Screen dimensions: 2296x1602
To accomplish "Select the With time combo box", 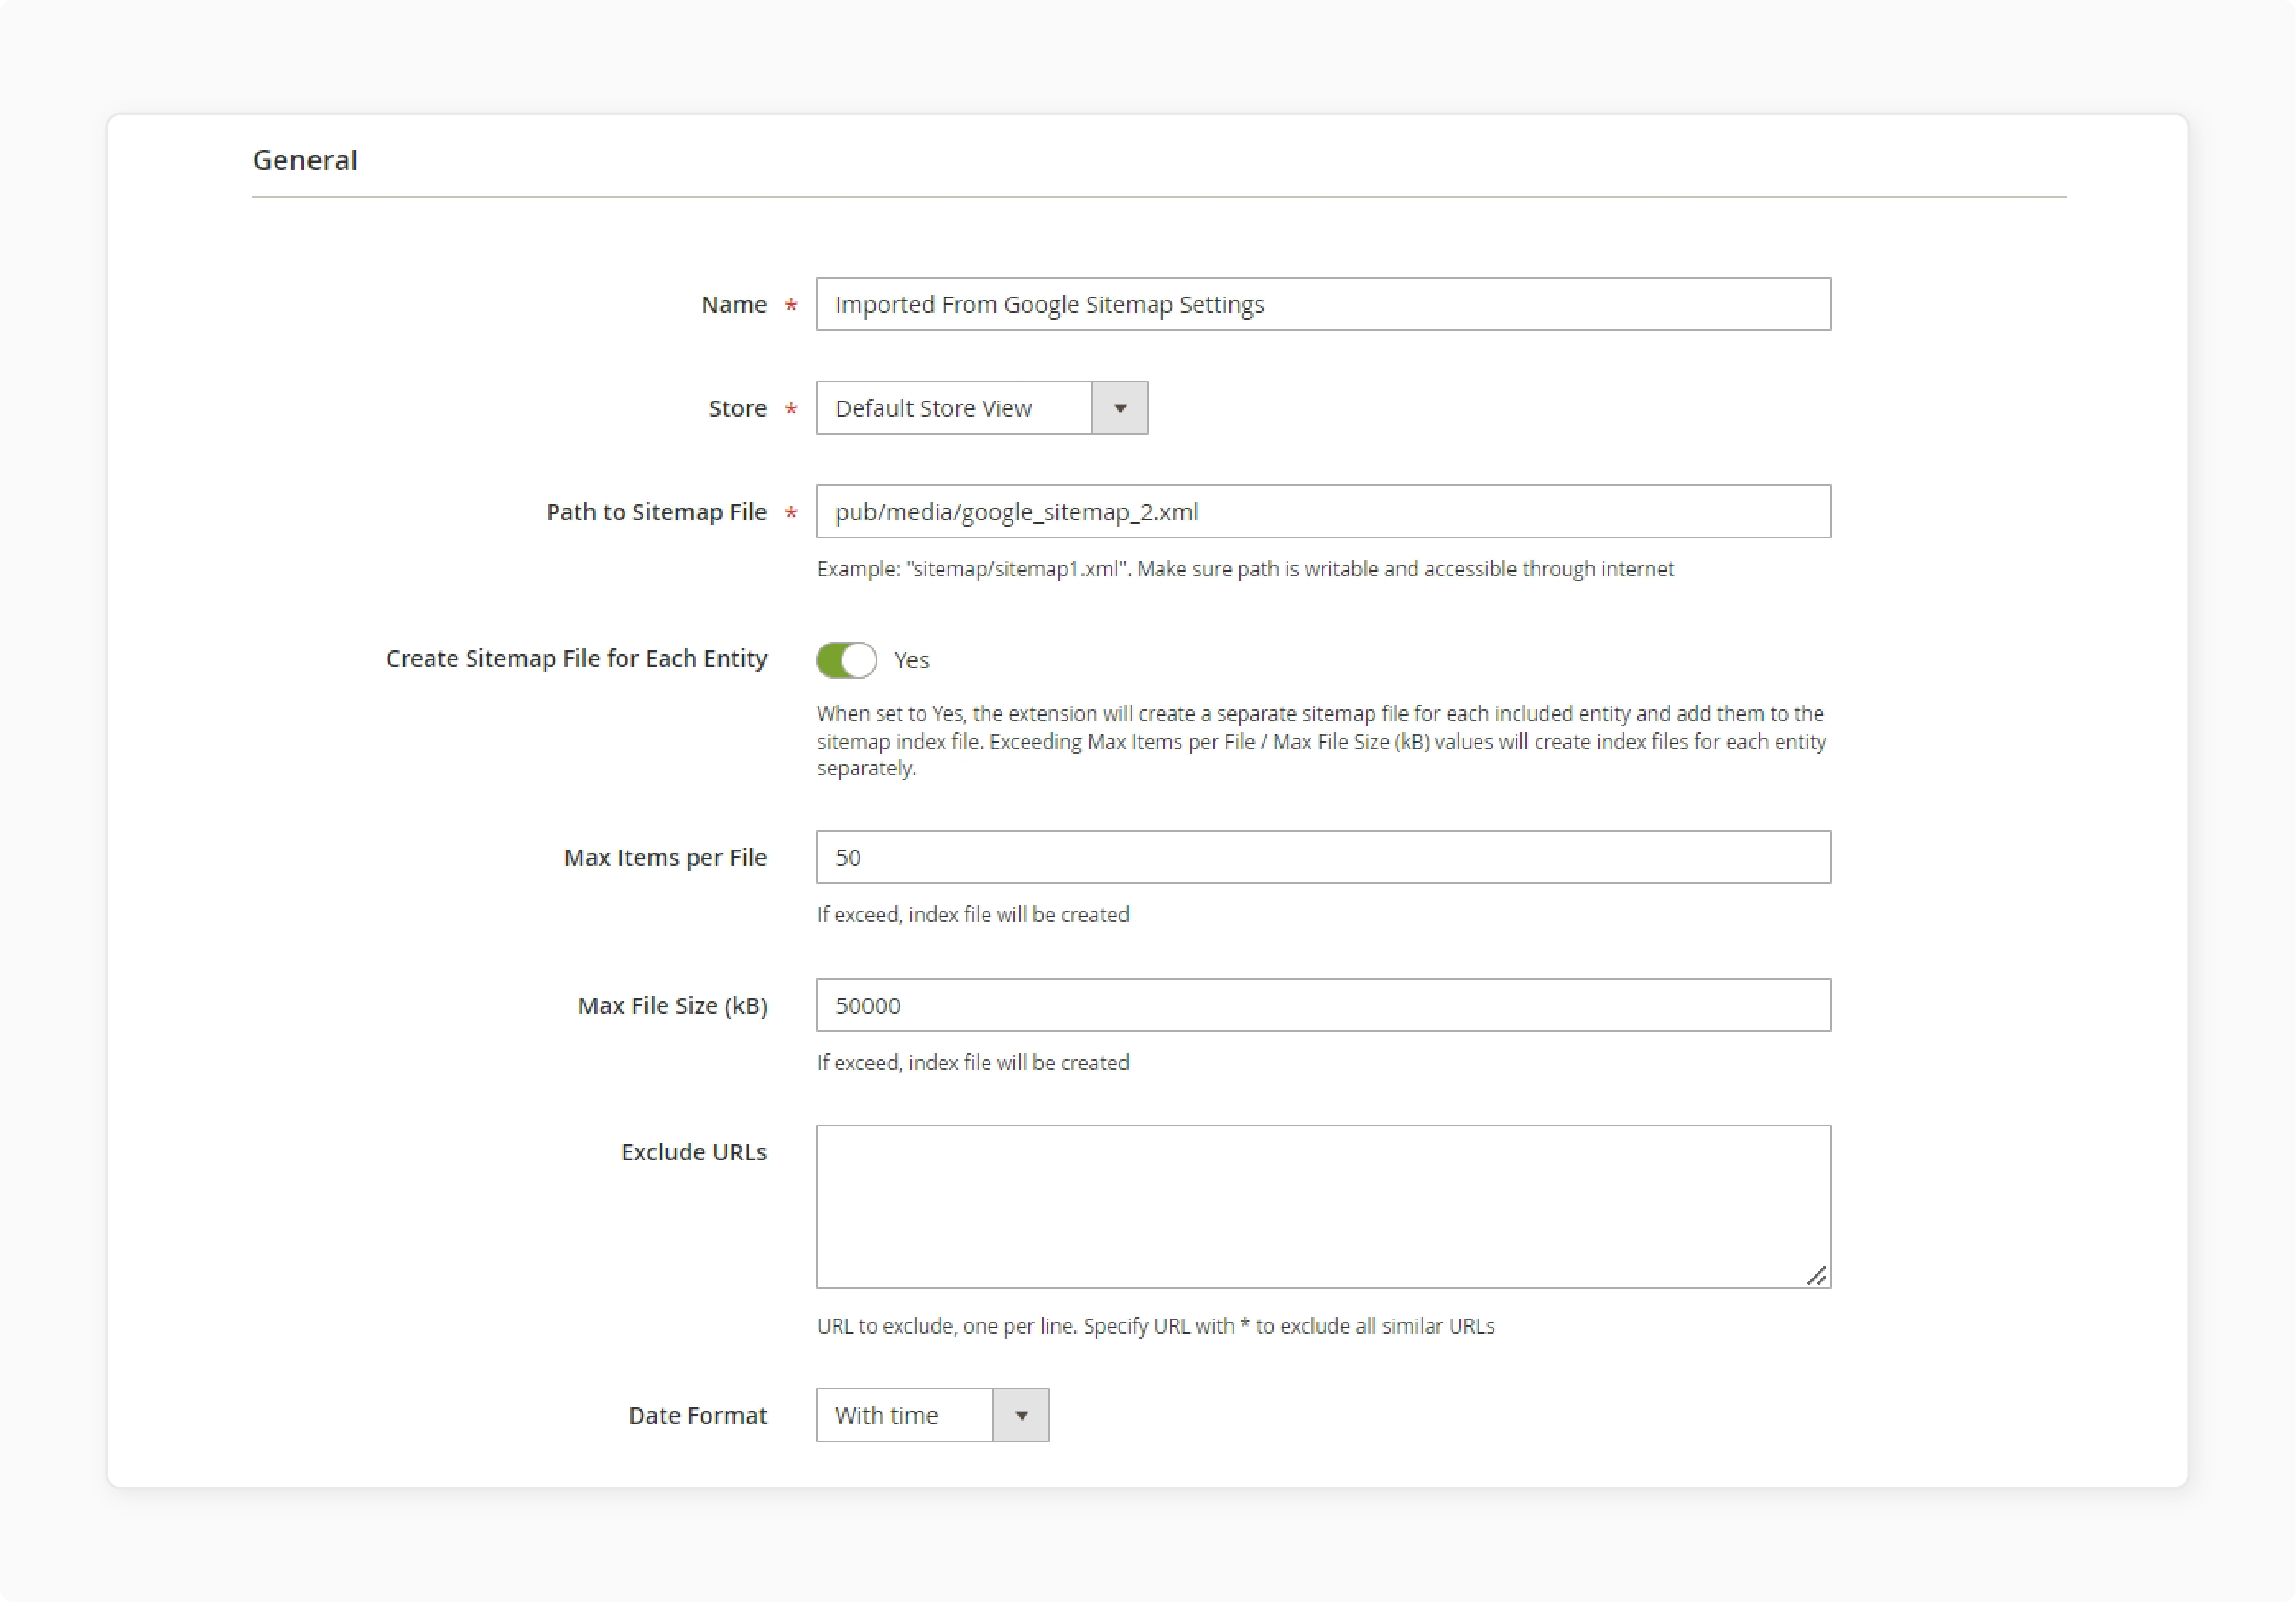I will click(932, 1415).
